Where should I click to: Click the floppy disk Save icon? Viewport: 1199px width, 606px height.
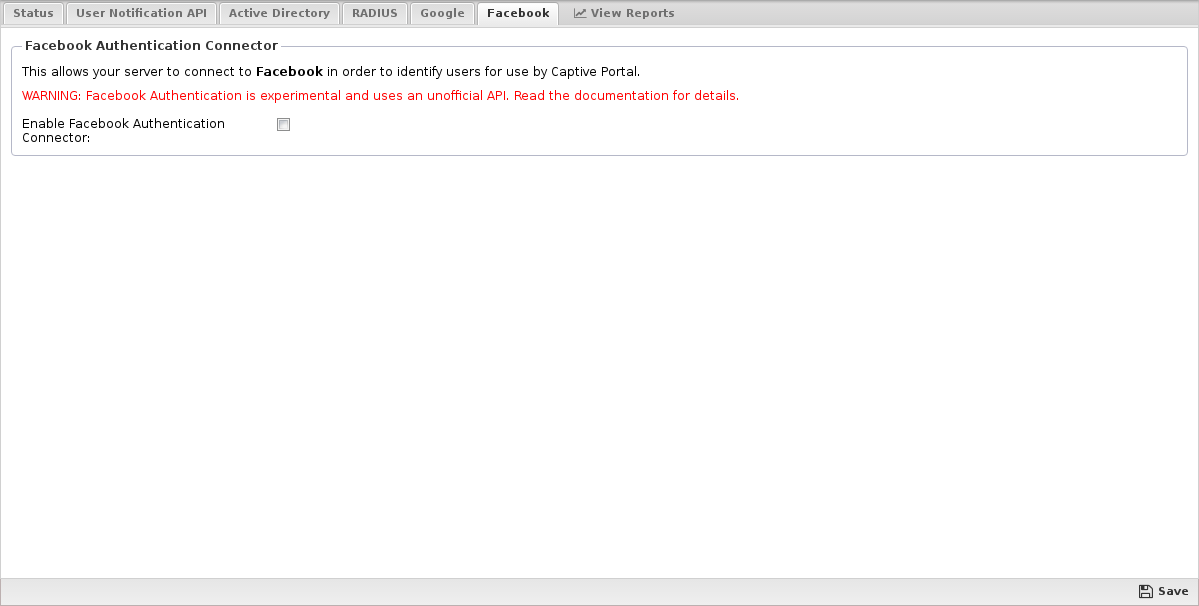[x=1145, y=591]
